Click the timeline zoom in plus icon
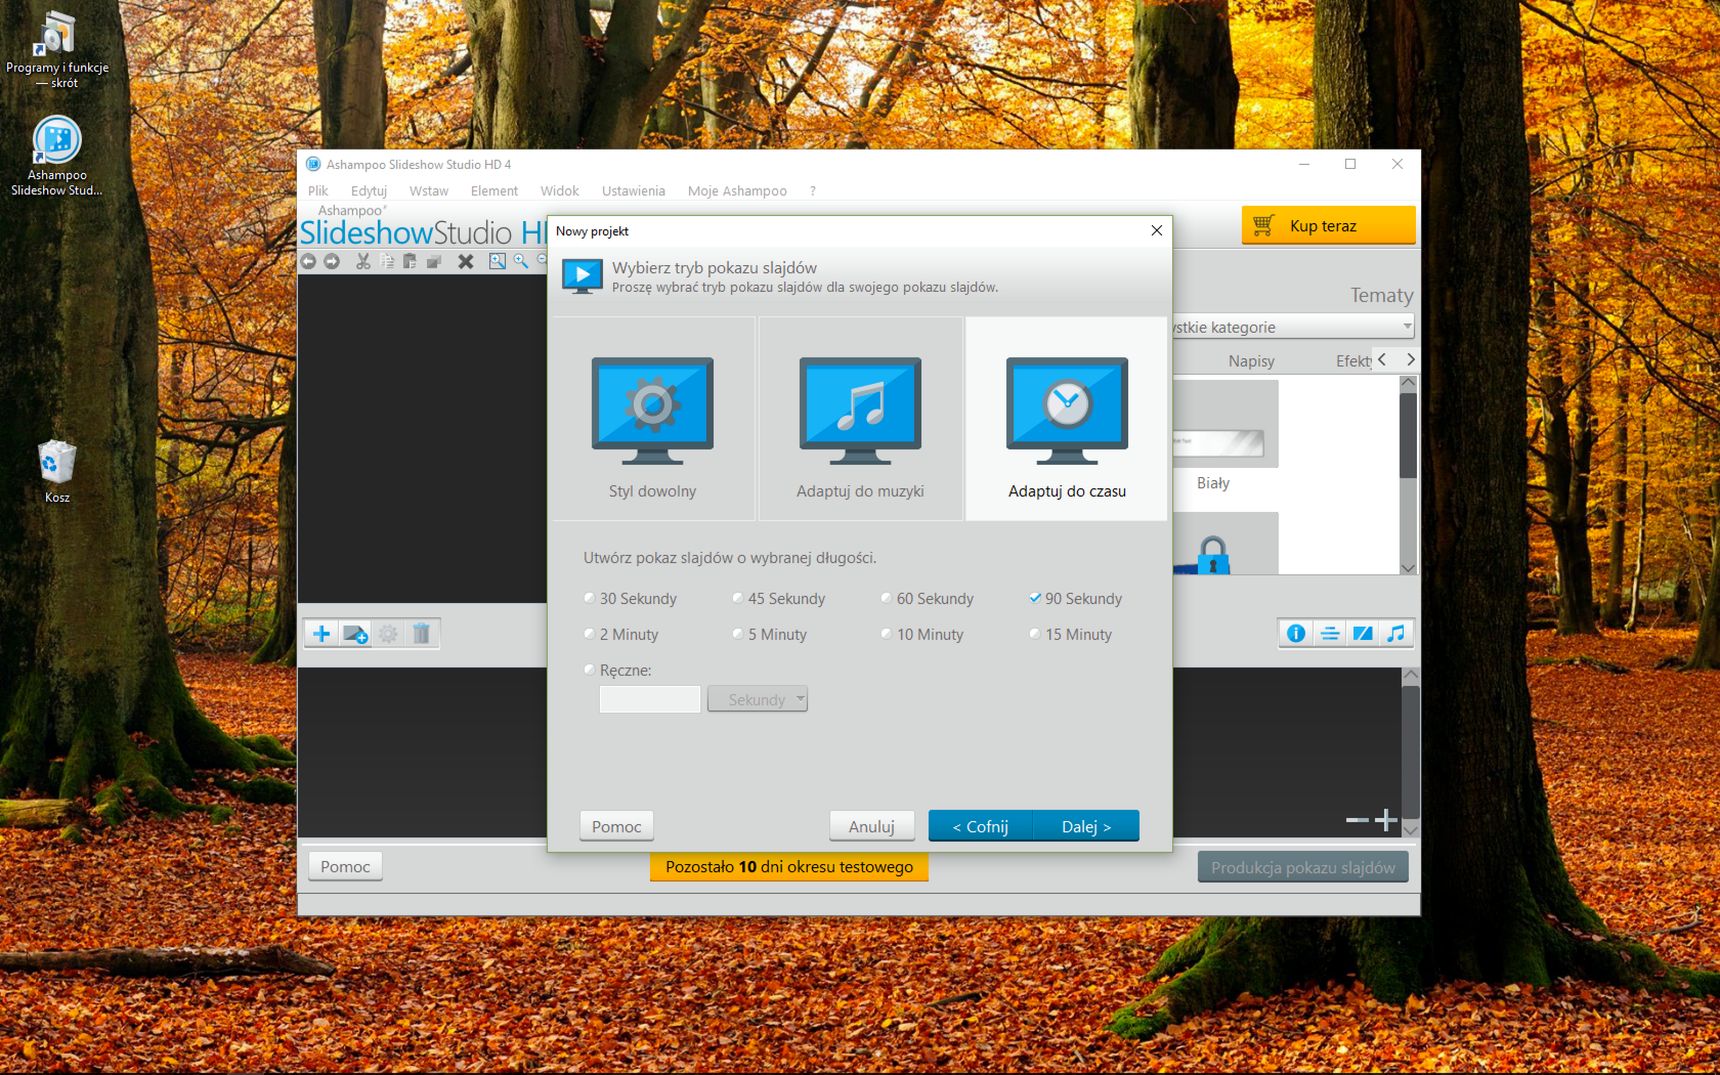 (1386, 820)
